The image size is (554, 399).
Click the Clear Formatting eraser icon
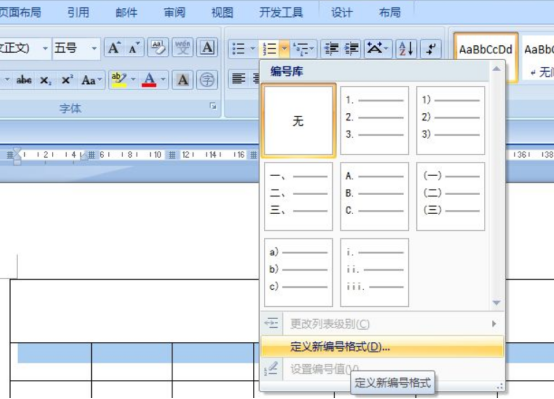click(158, 47)
